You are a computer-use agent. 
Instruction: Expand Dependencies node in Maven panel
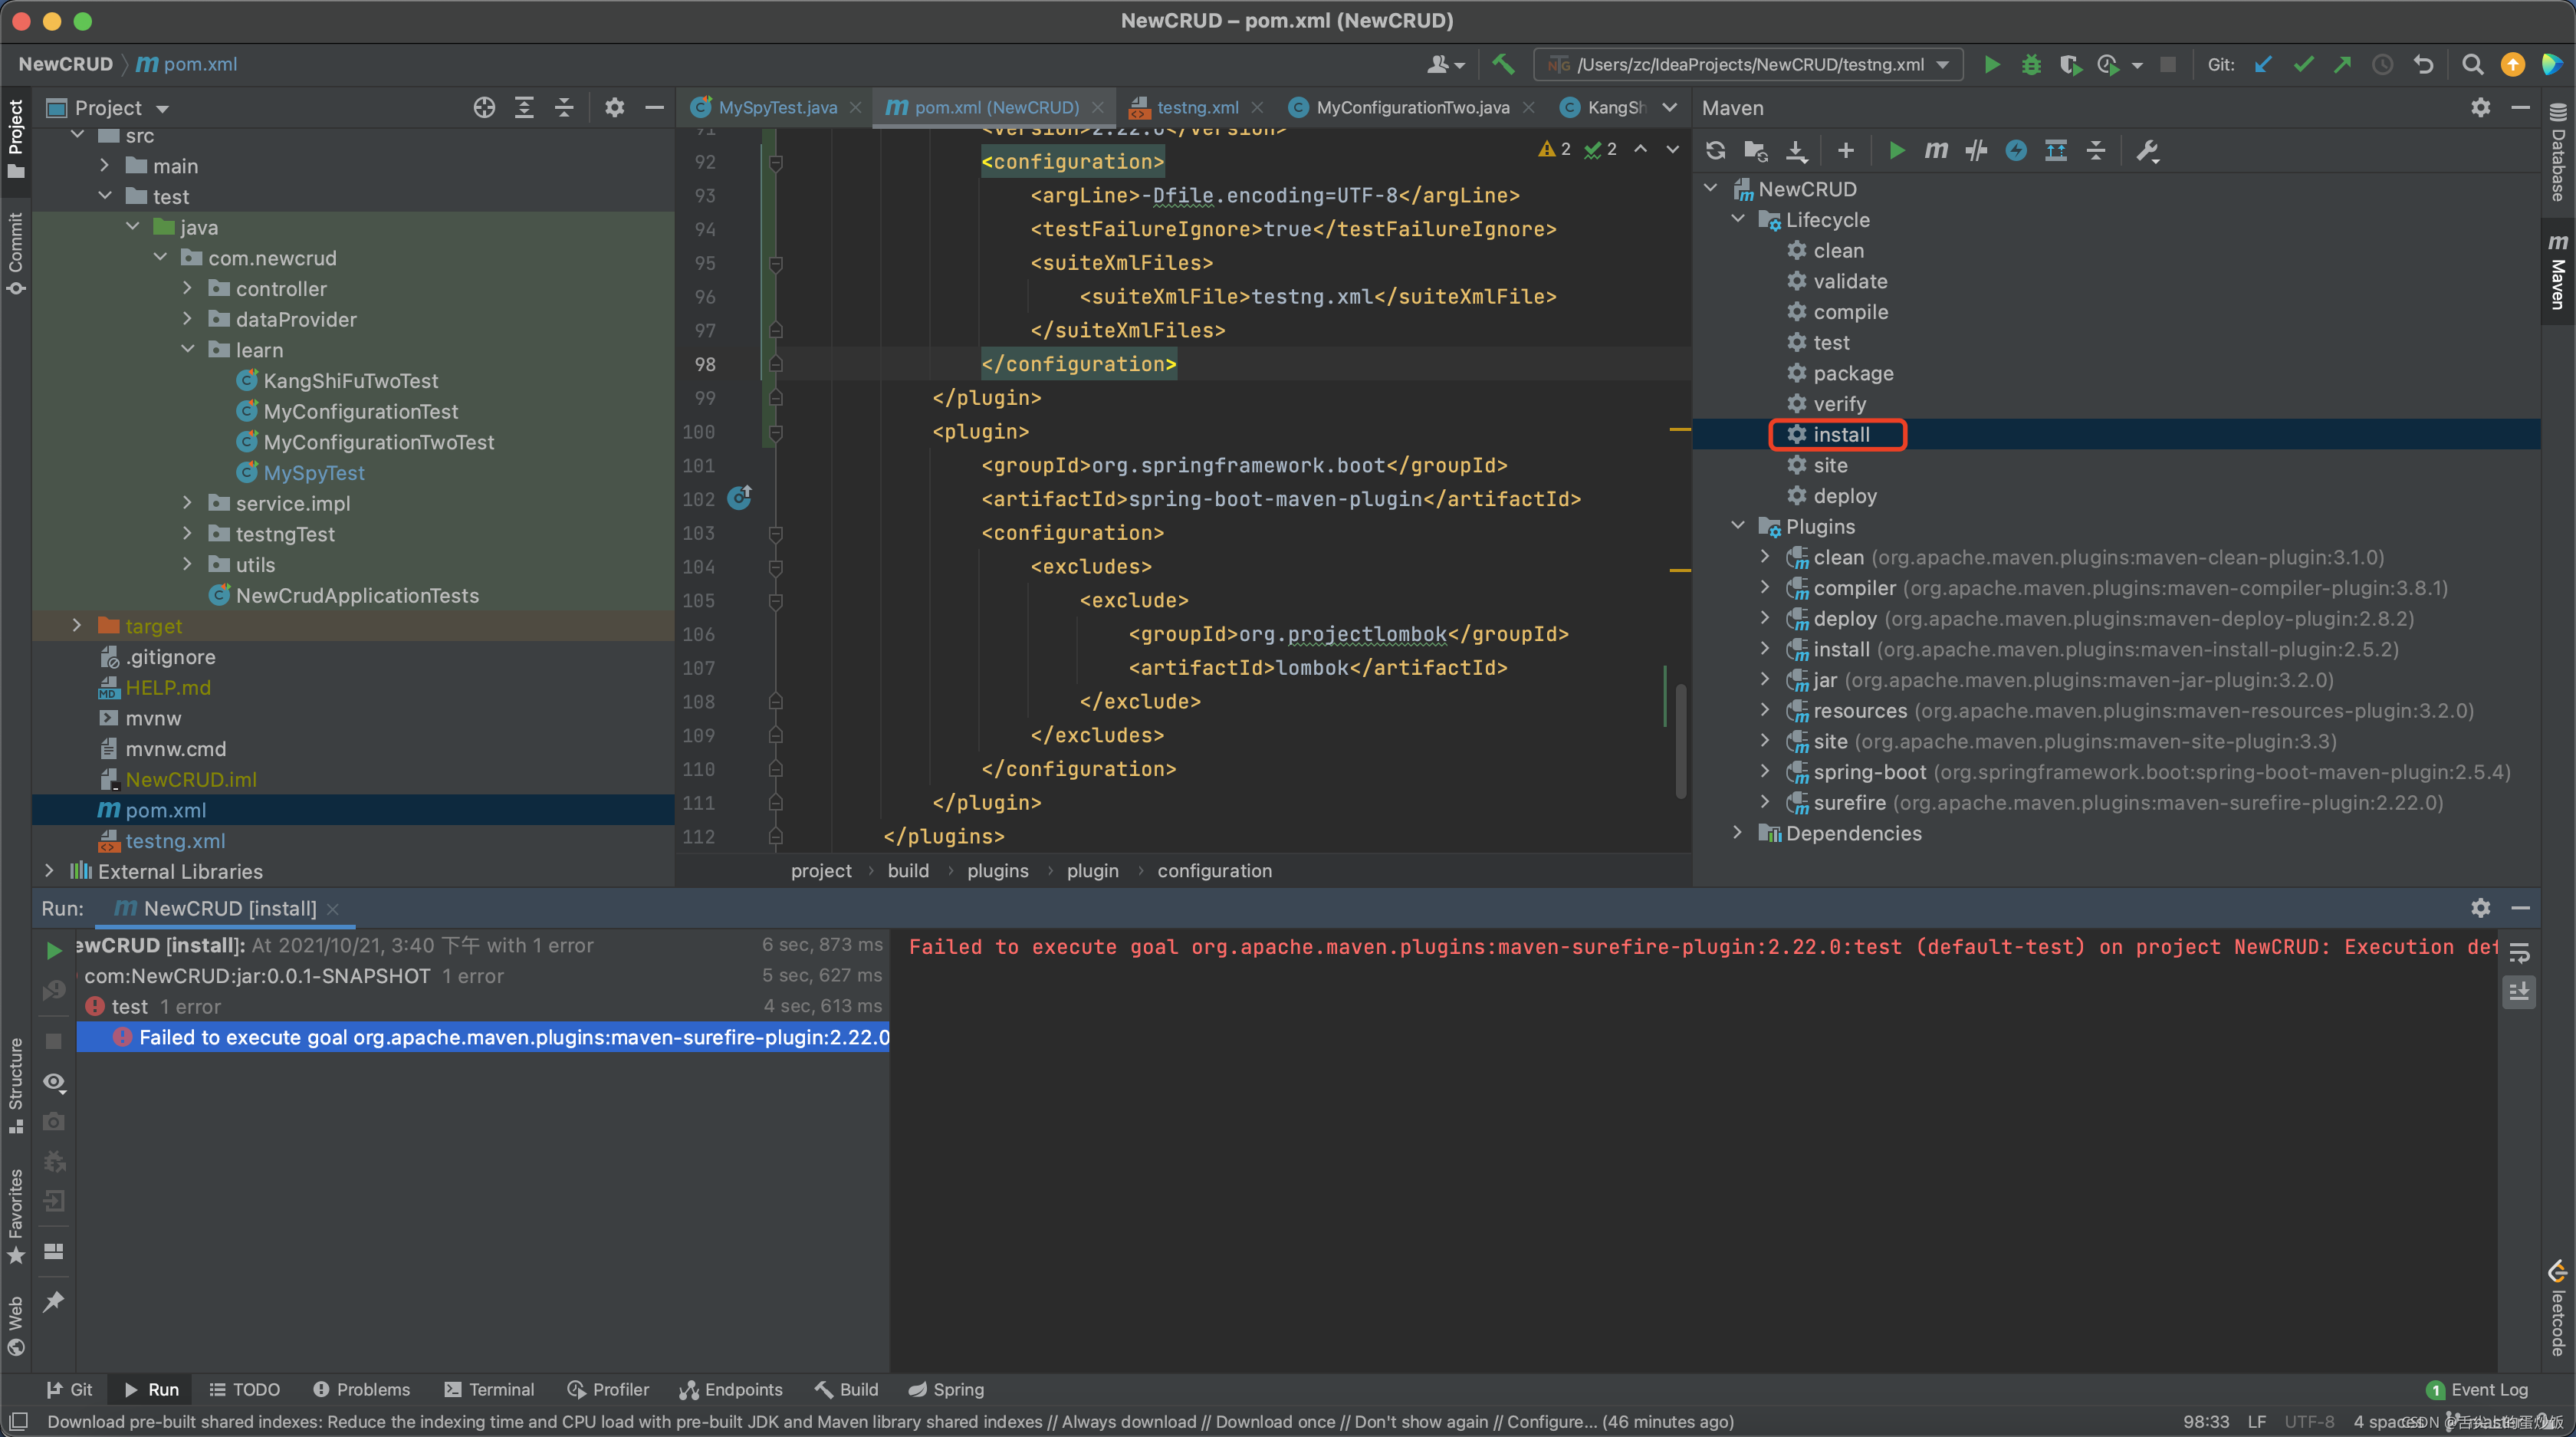(x=1738, y=833)
